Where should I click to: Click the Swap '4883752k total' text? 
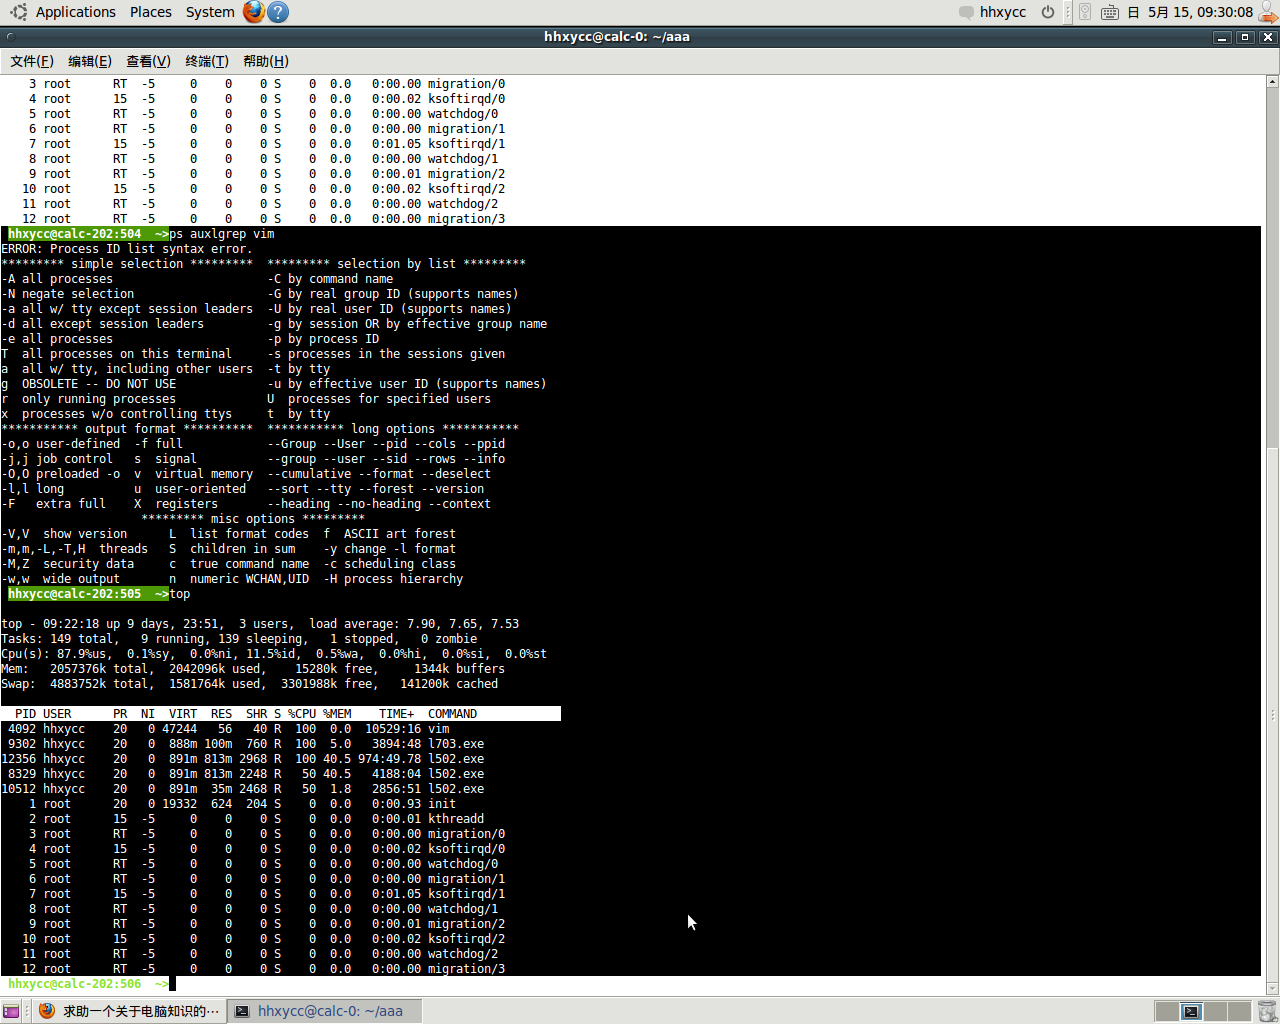pyautogui.click(x=99, y=684)
